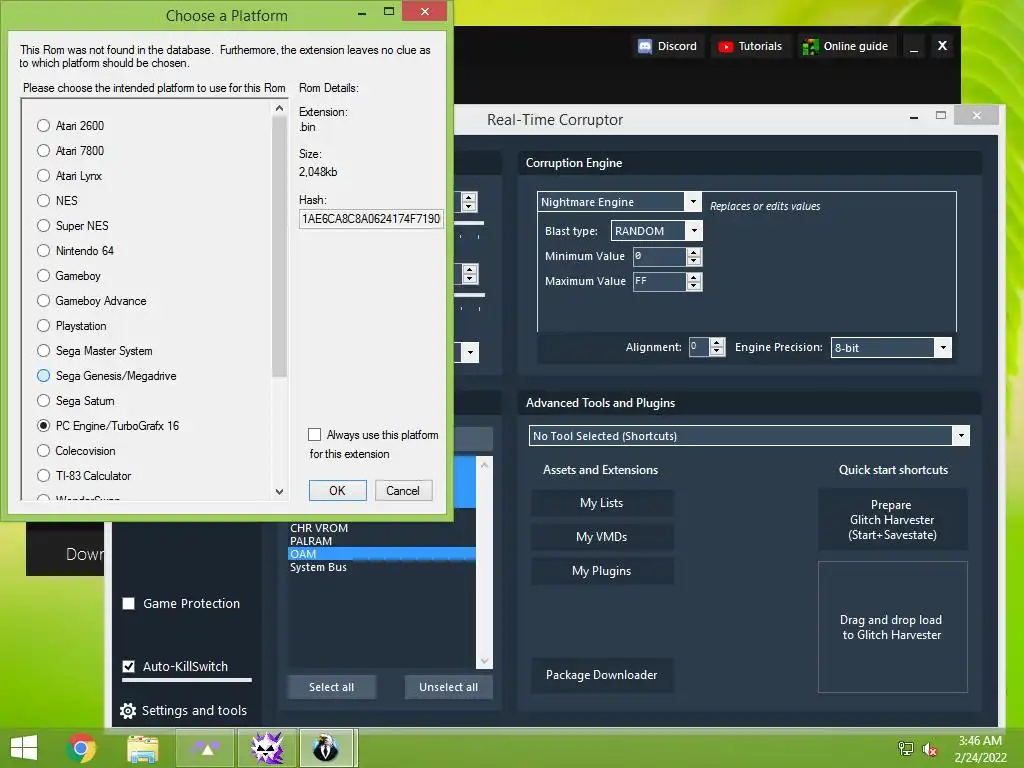The width and height of the screenshot is (1024, 768).
Task: Open the Online guide
Action: pos(846,46)
